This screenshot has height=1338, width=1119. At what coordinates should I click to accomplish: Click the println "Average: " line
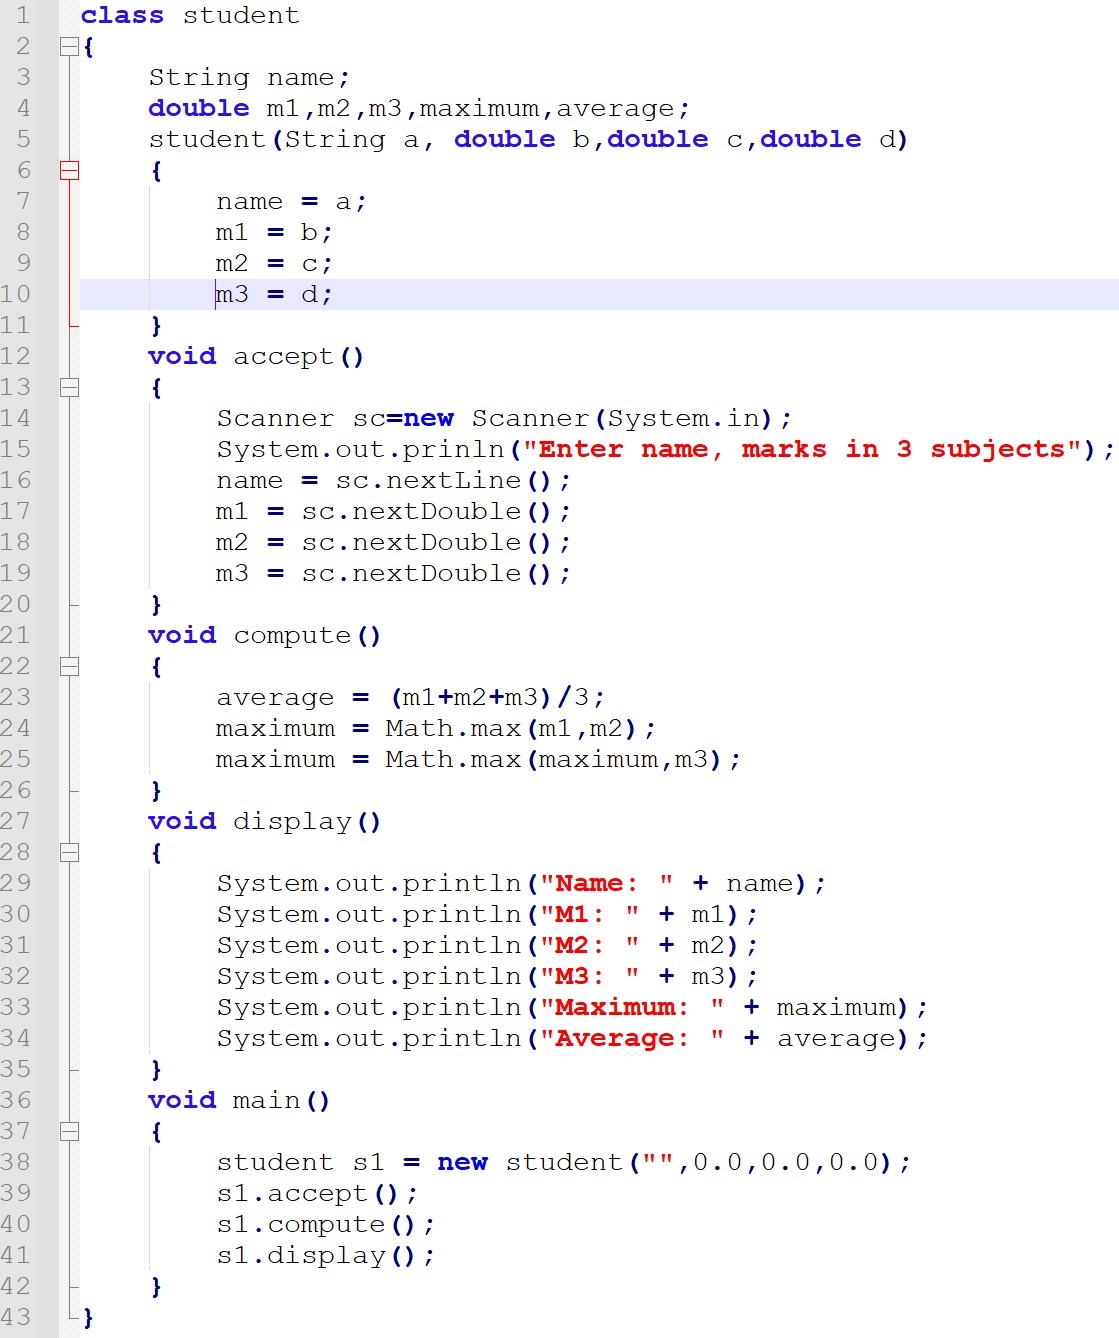572,1038
